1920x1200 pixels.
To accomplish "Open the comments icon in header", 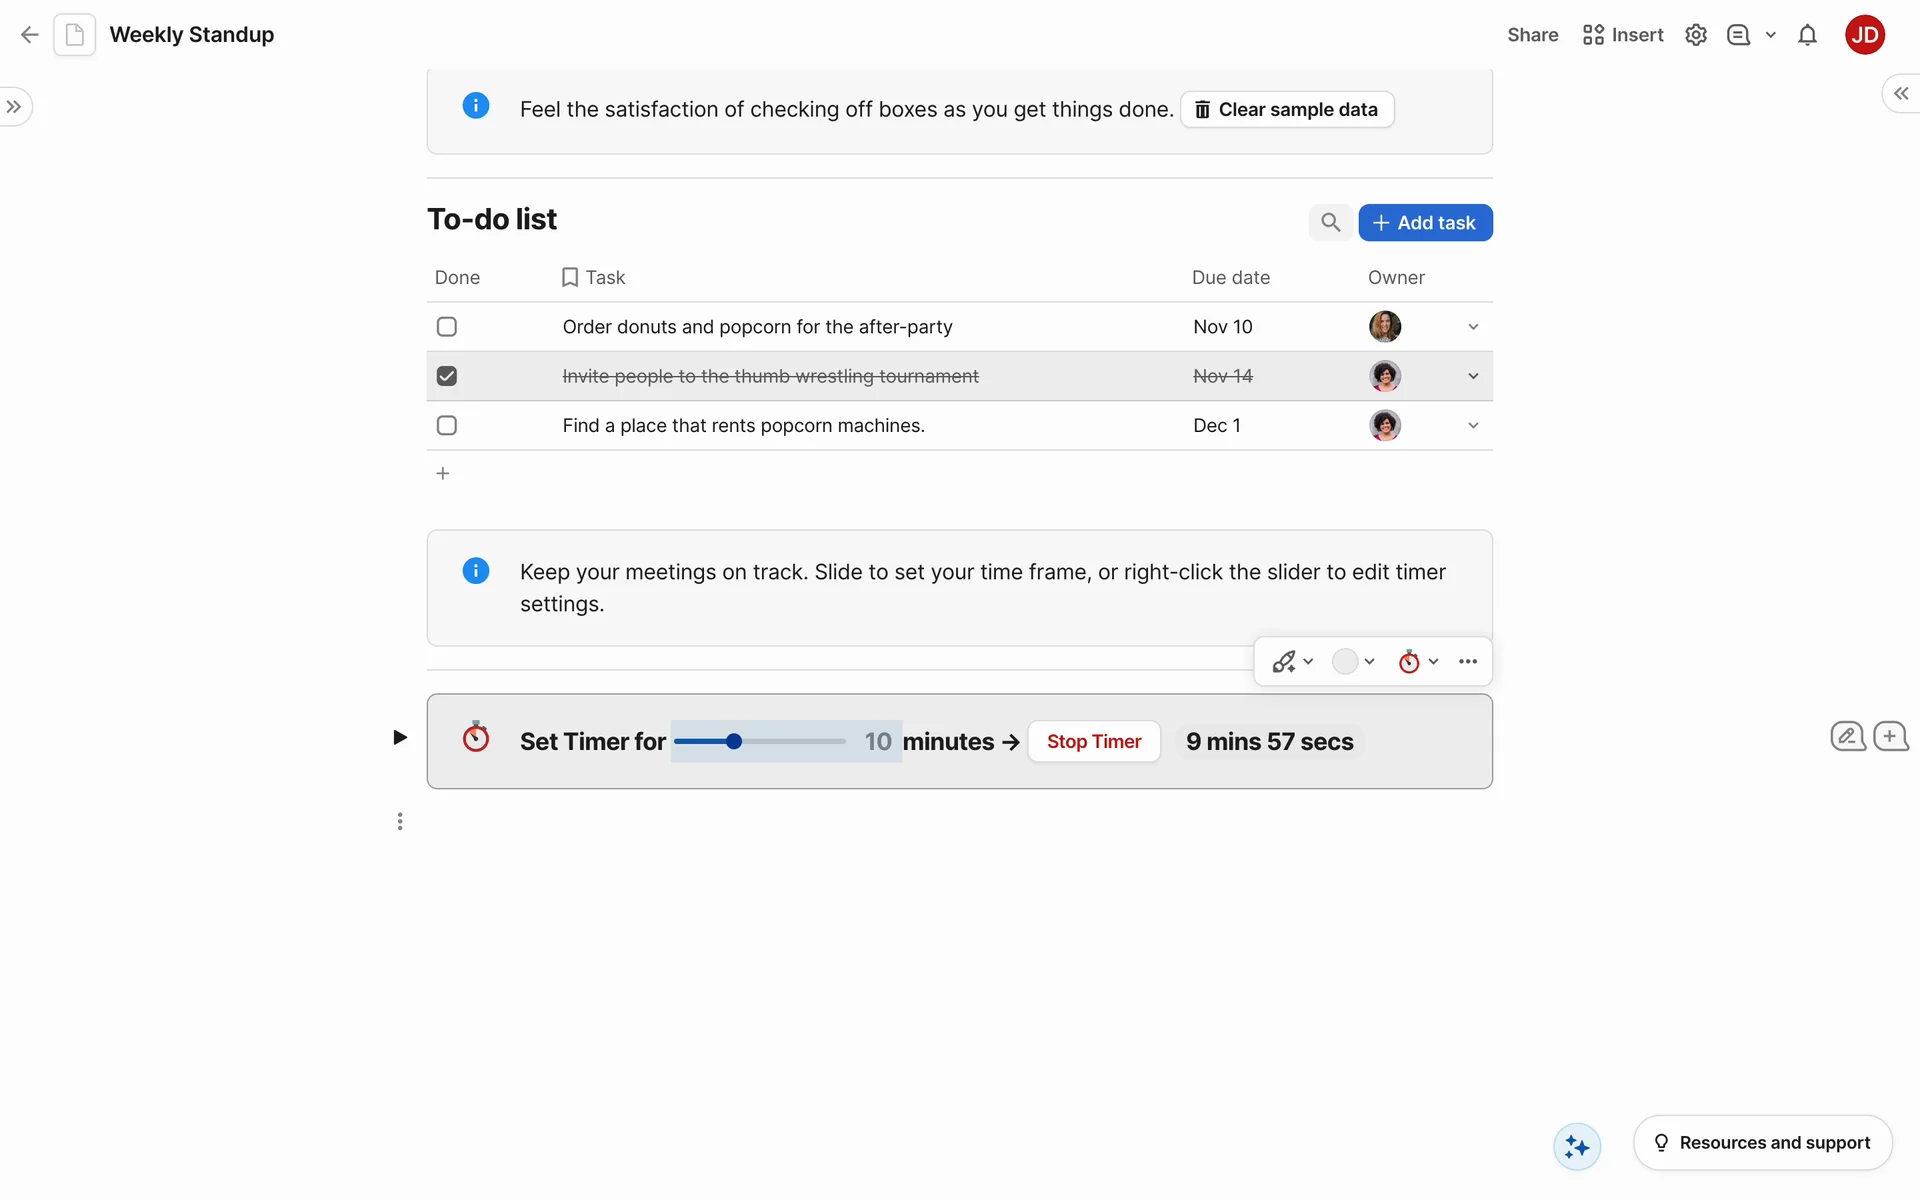I will click(x=1738, y=35).
